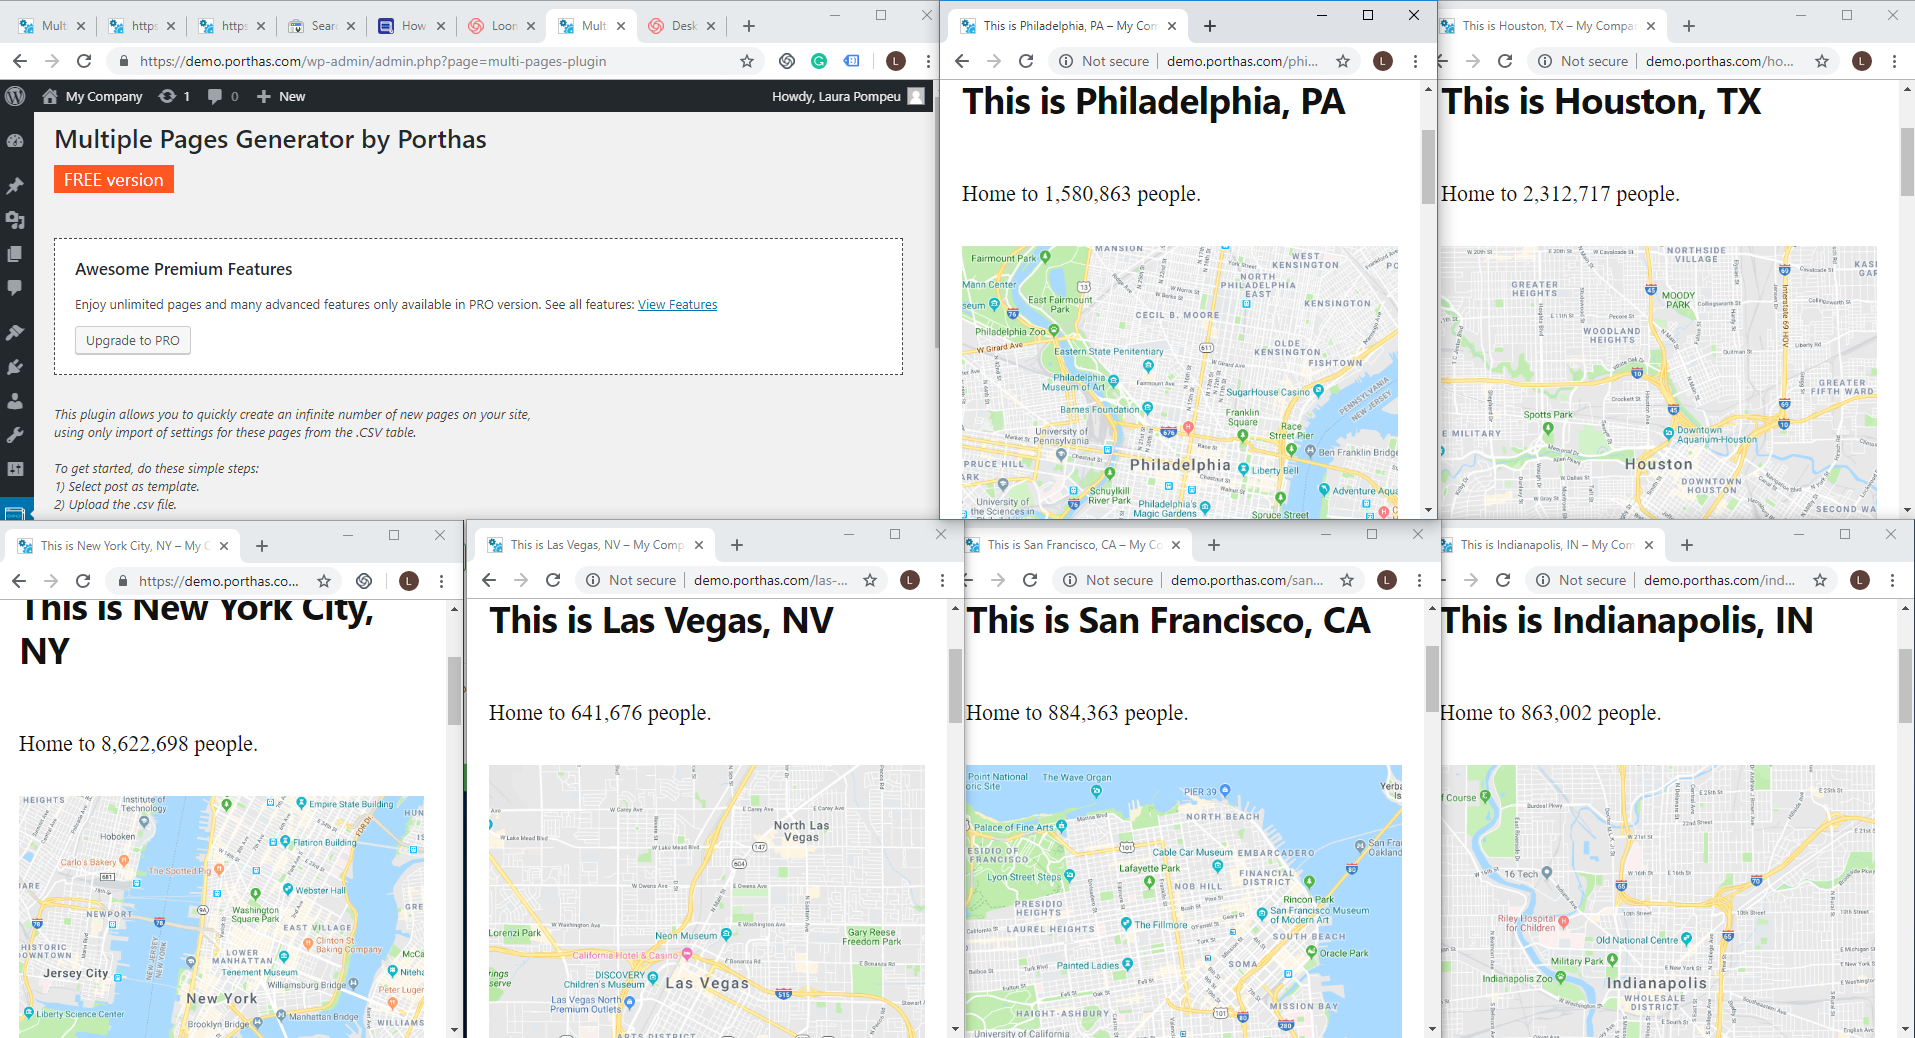
Task: Open the WordPress Dashboard sidebar icon
Action: 15,141
